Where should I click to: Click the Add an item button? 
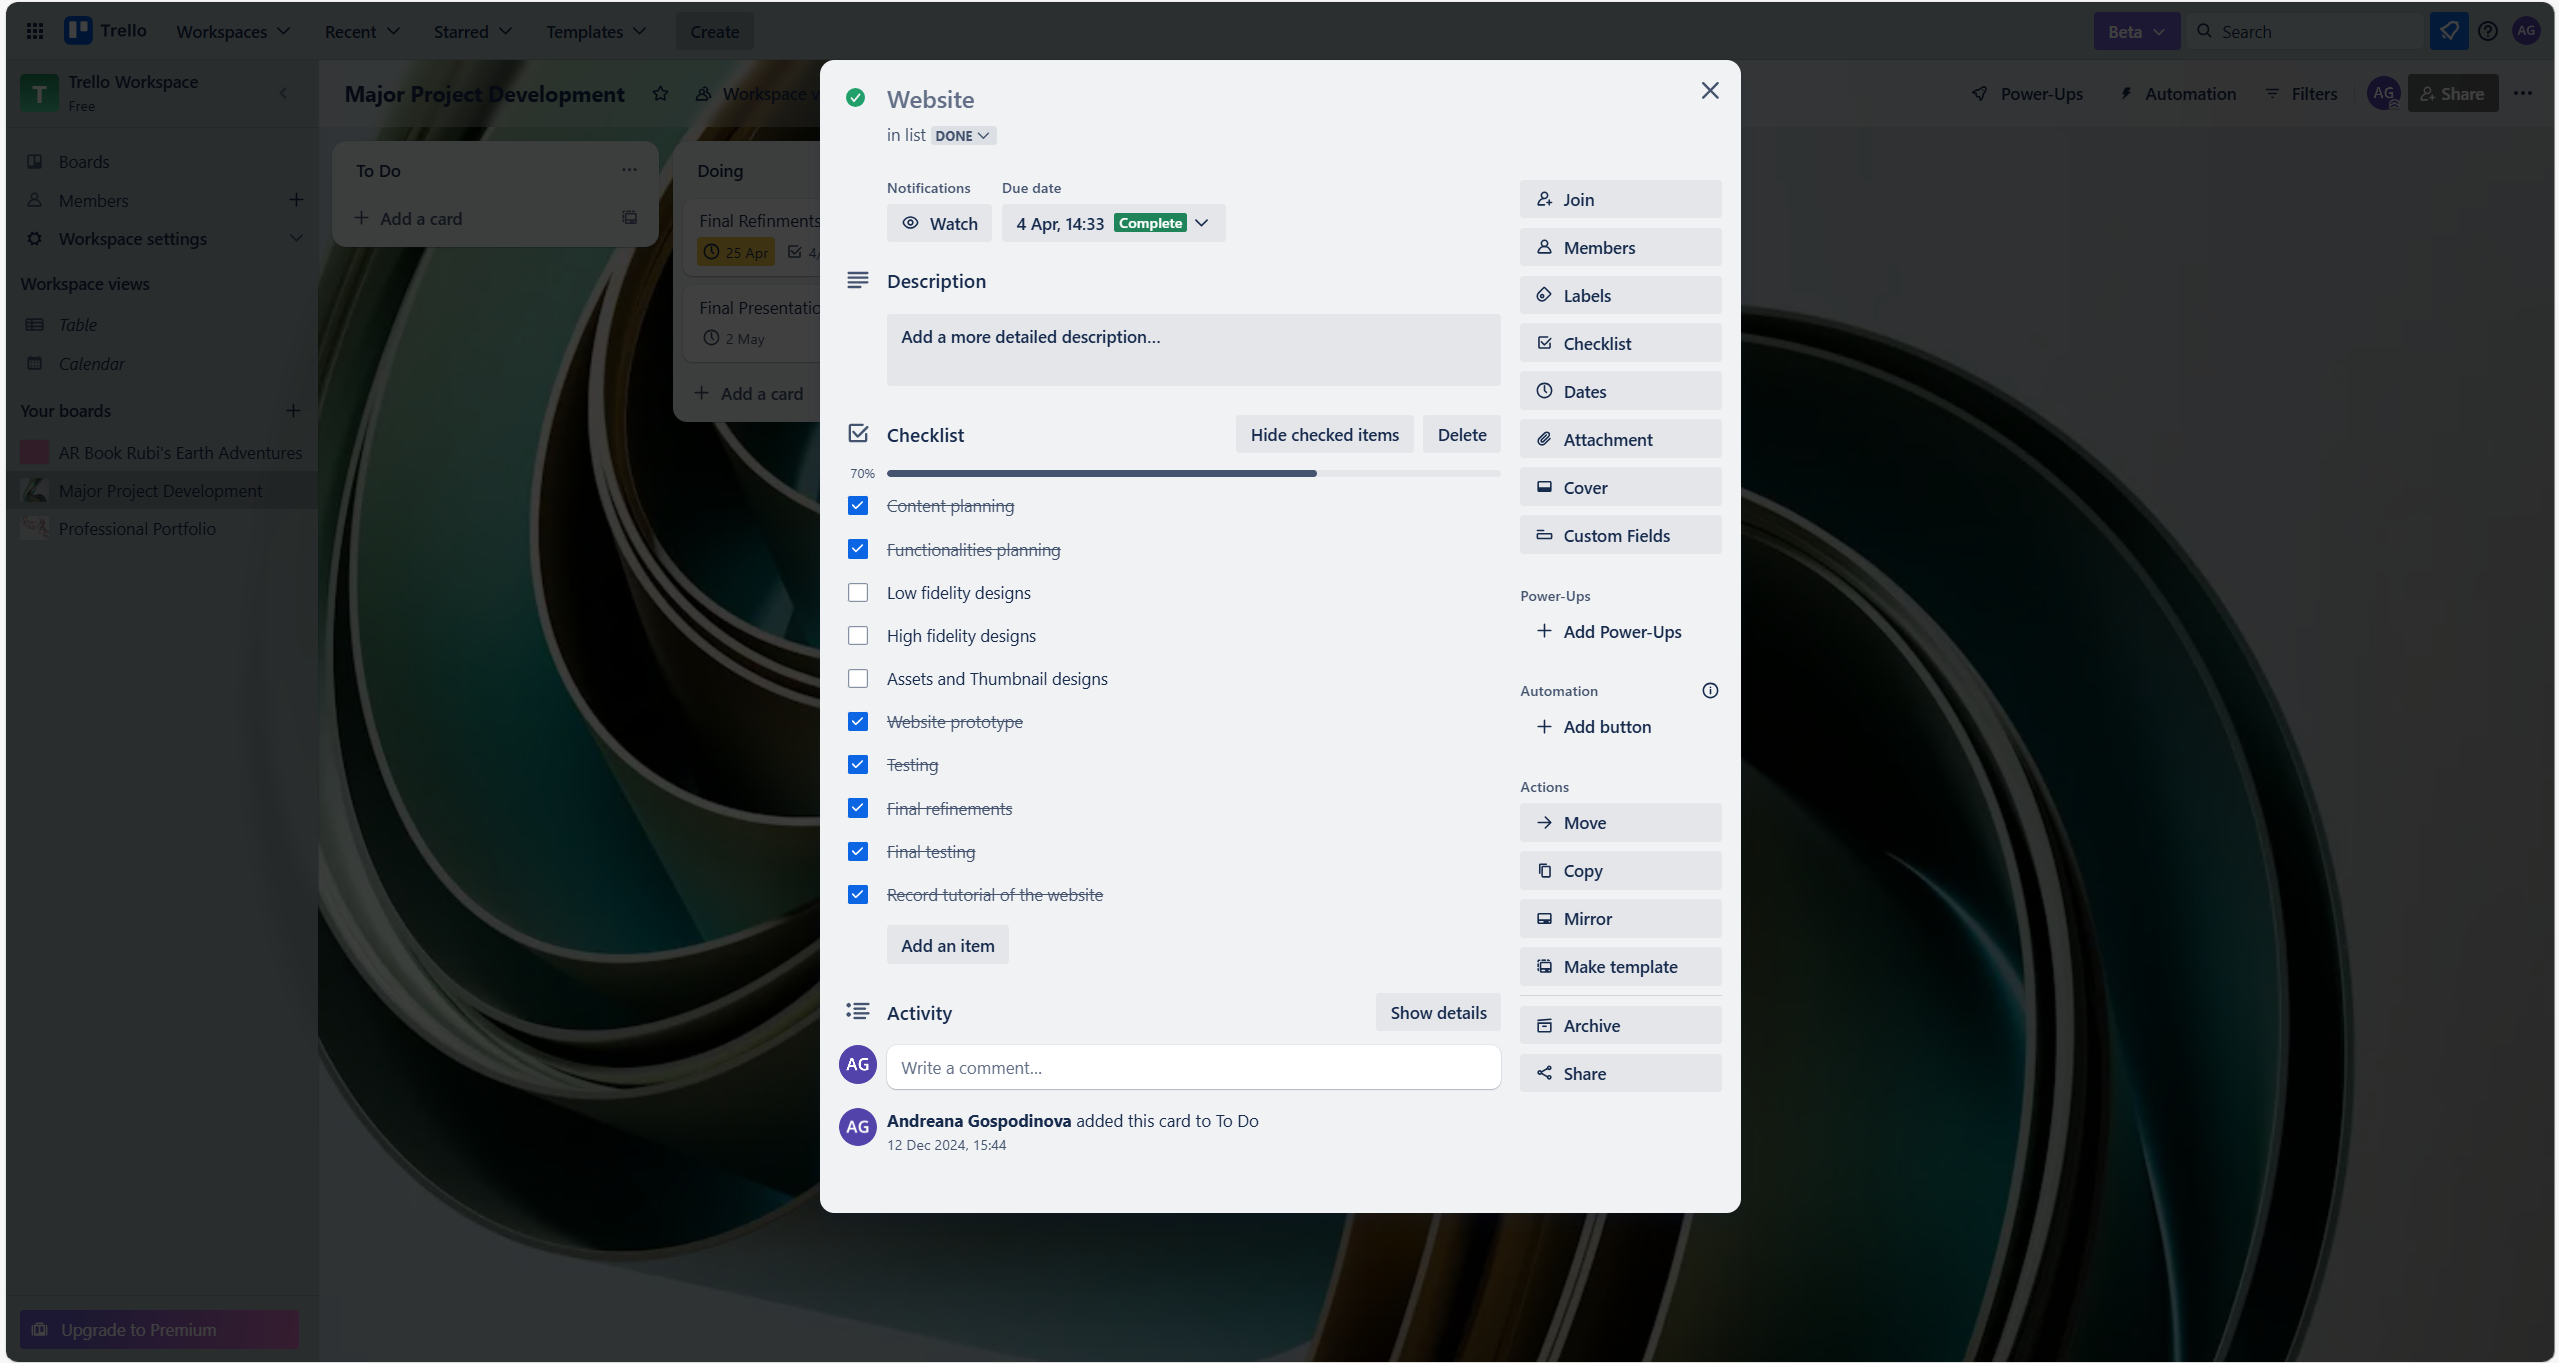tap(947, 946)
